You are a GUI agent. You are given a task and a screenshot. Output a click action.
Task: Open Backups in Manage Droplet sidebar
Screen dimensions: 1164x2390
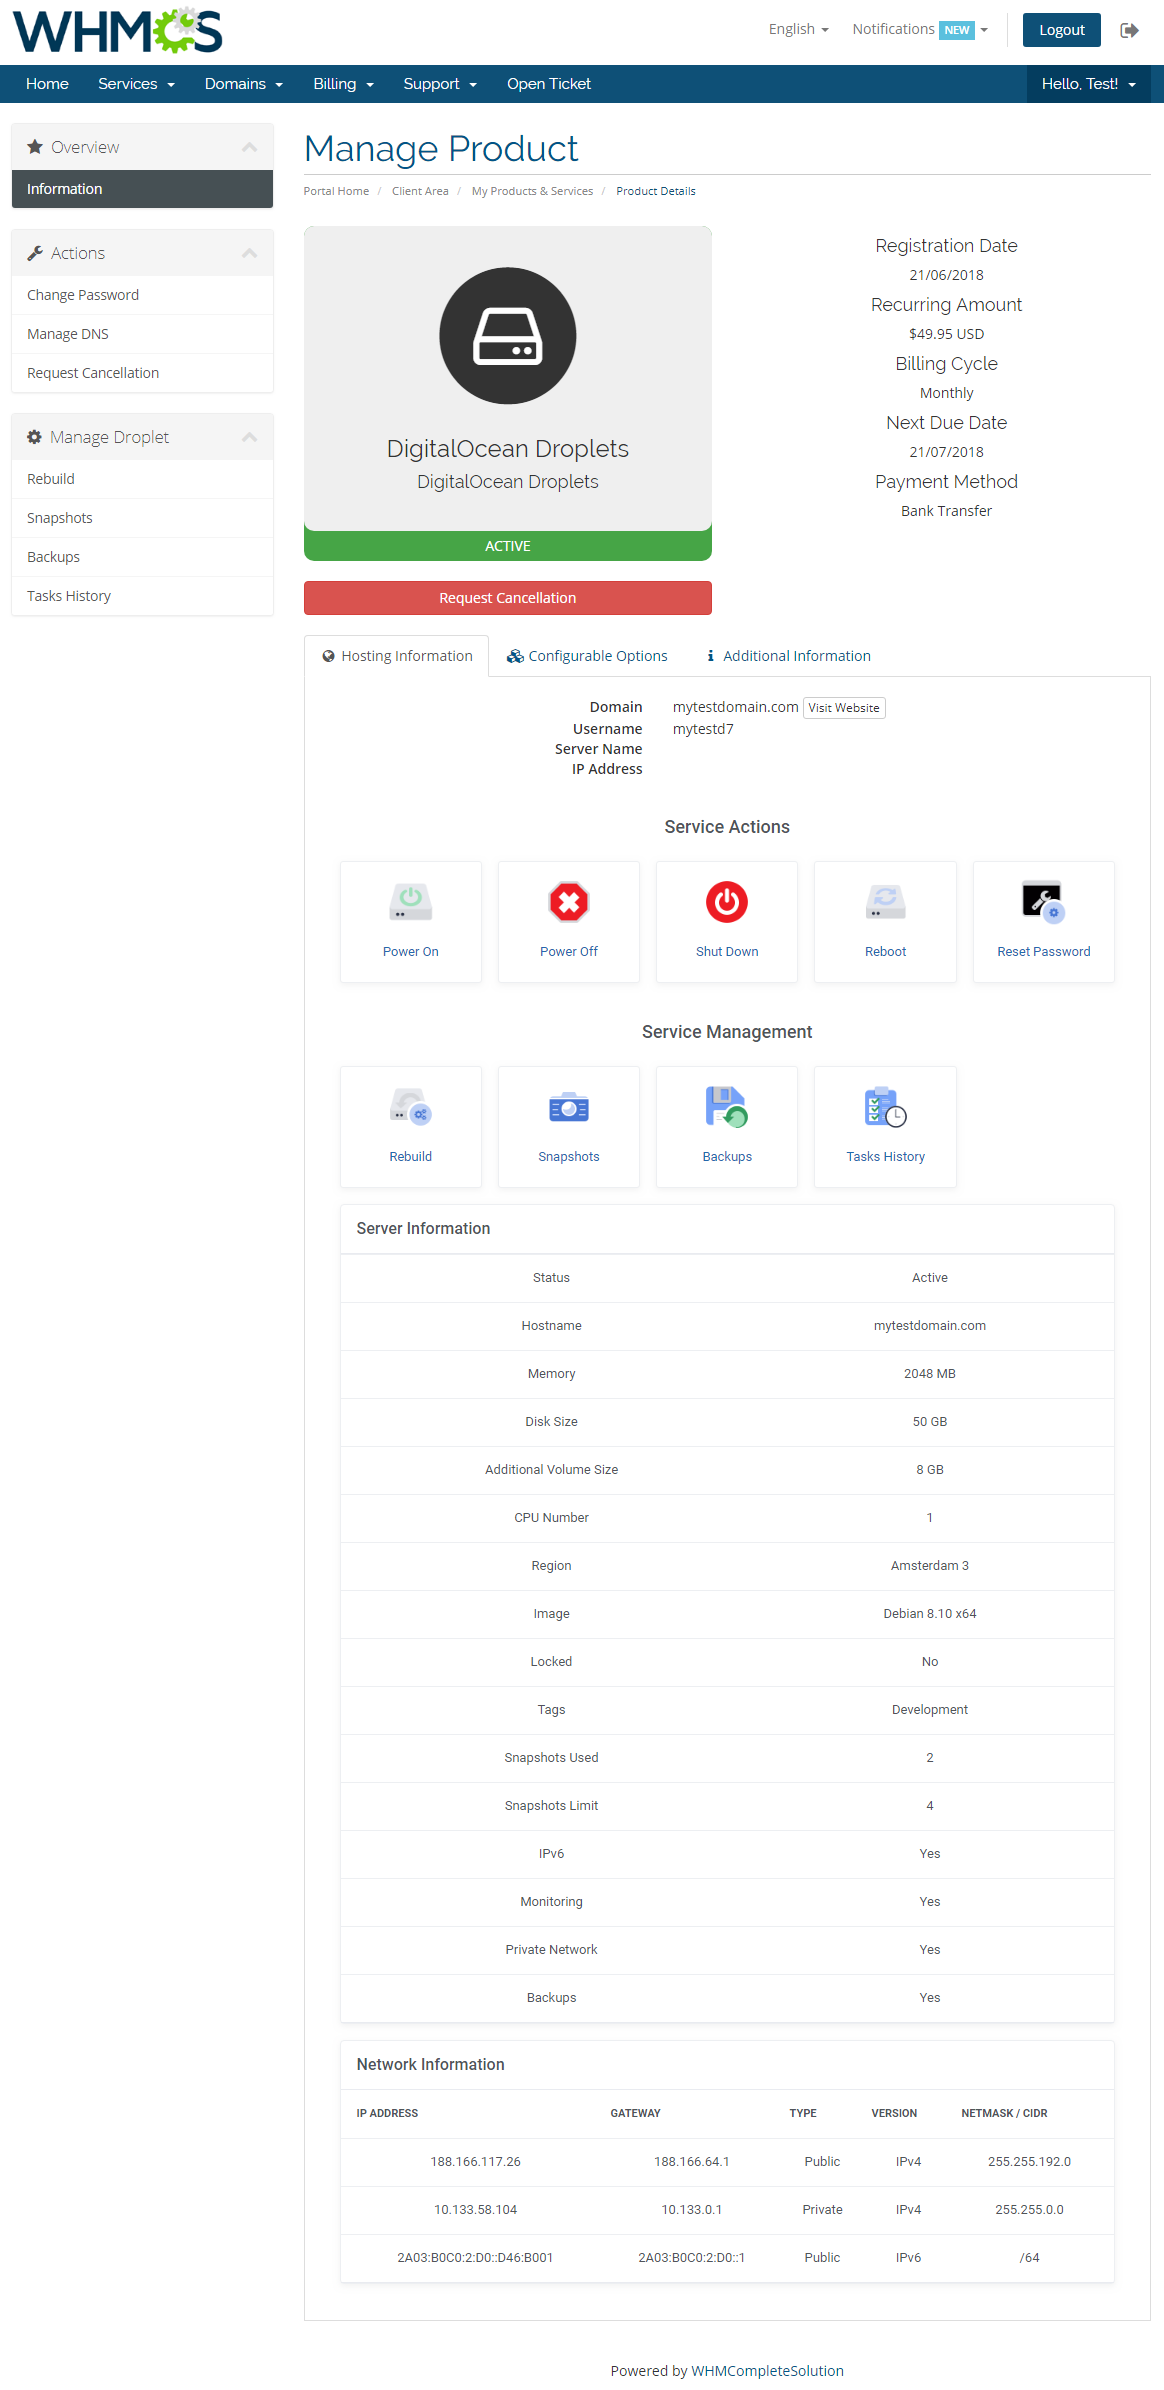pos(142,557)
